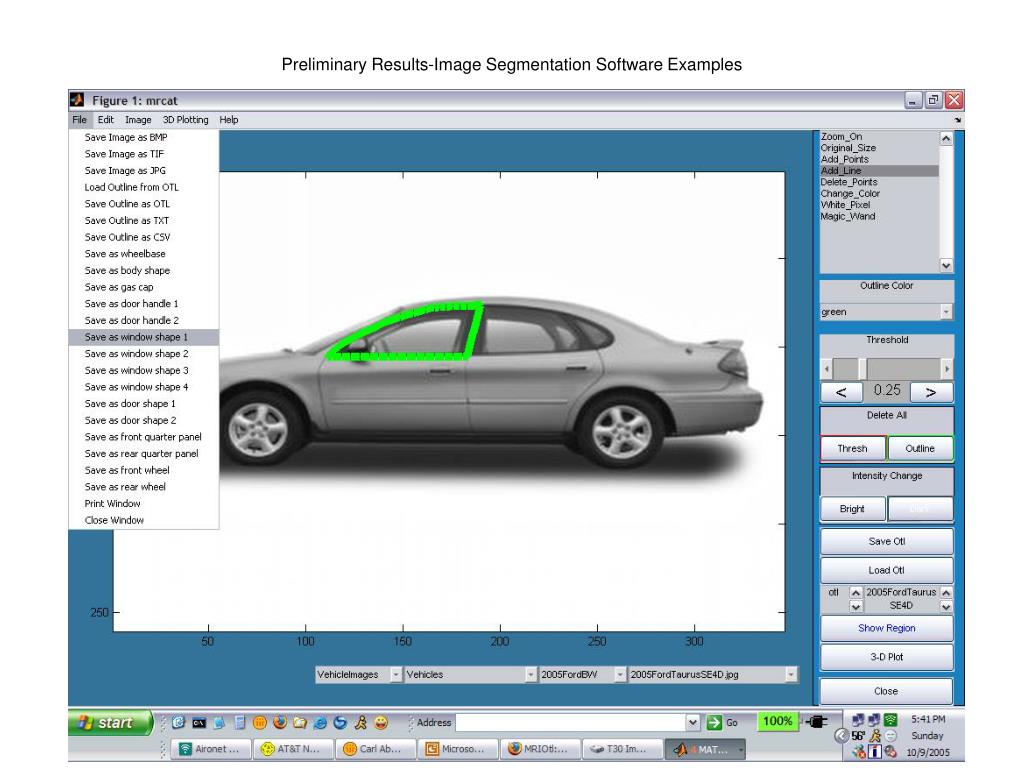Open the 3D Plotting menu
The image size is (1024, 768).
(x=185, y=120)
